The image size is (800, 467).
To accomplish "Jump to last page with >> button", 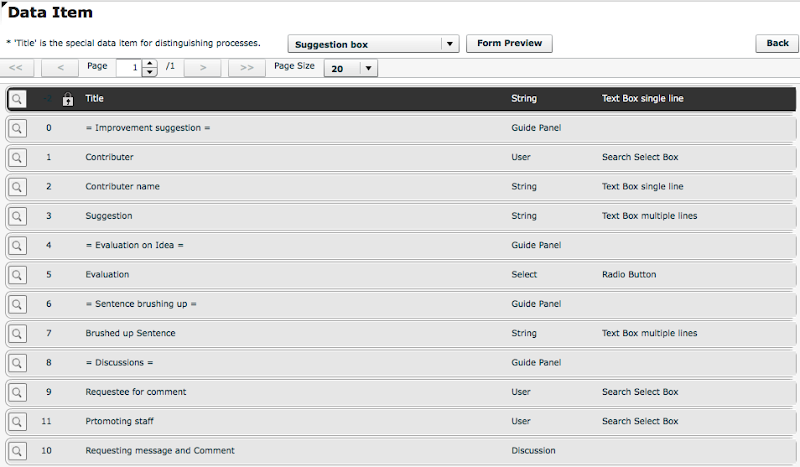I will pyautogui.click(x=247, y=68).
